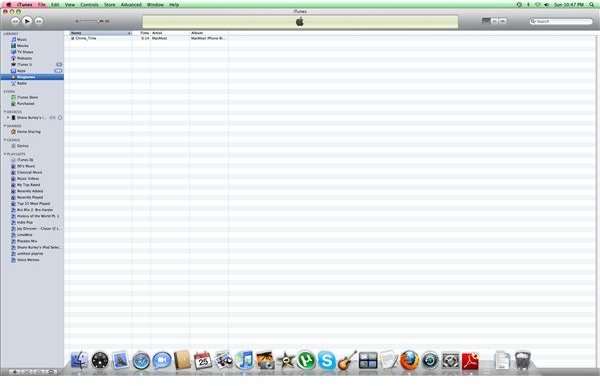Click the Firefox icon in Dock

point(409,360)
